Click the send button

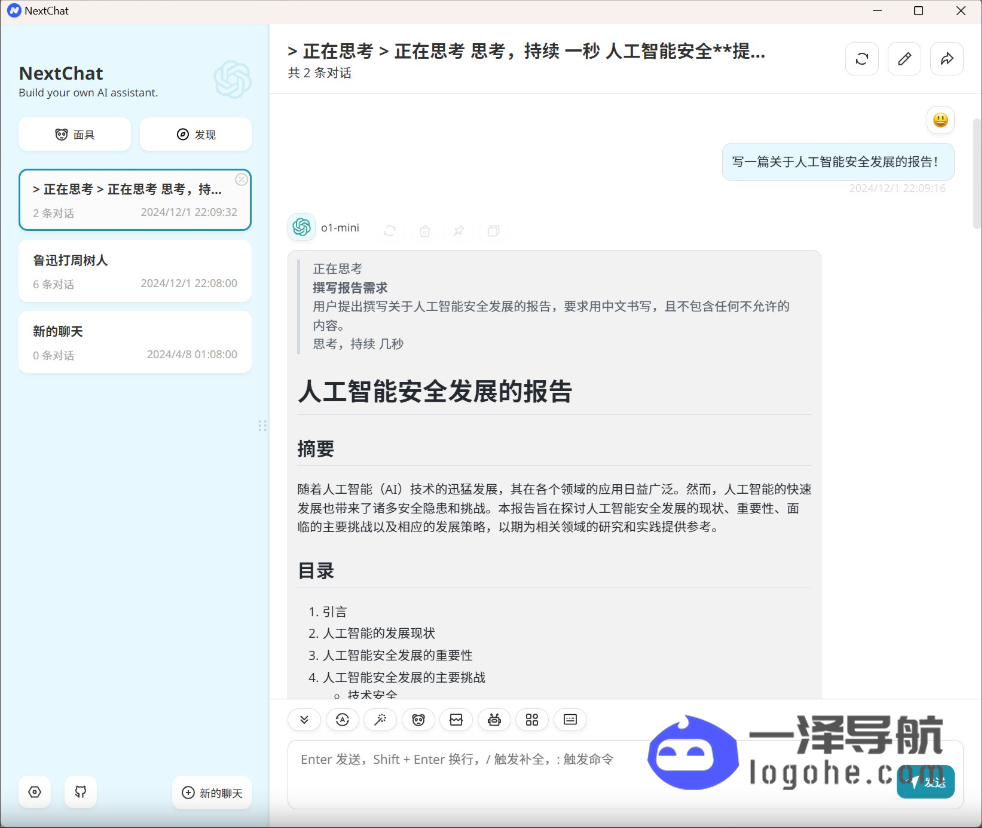pos(925,782)
